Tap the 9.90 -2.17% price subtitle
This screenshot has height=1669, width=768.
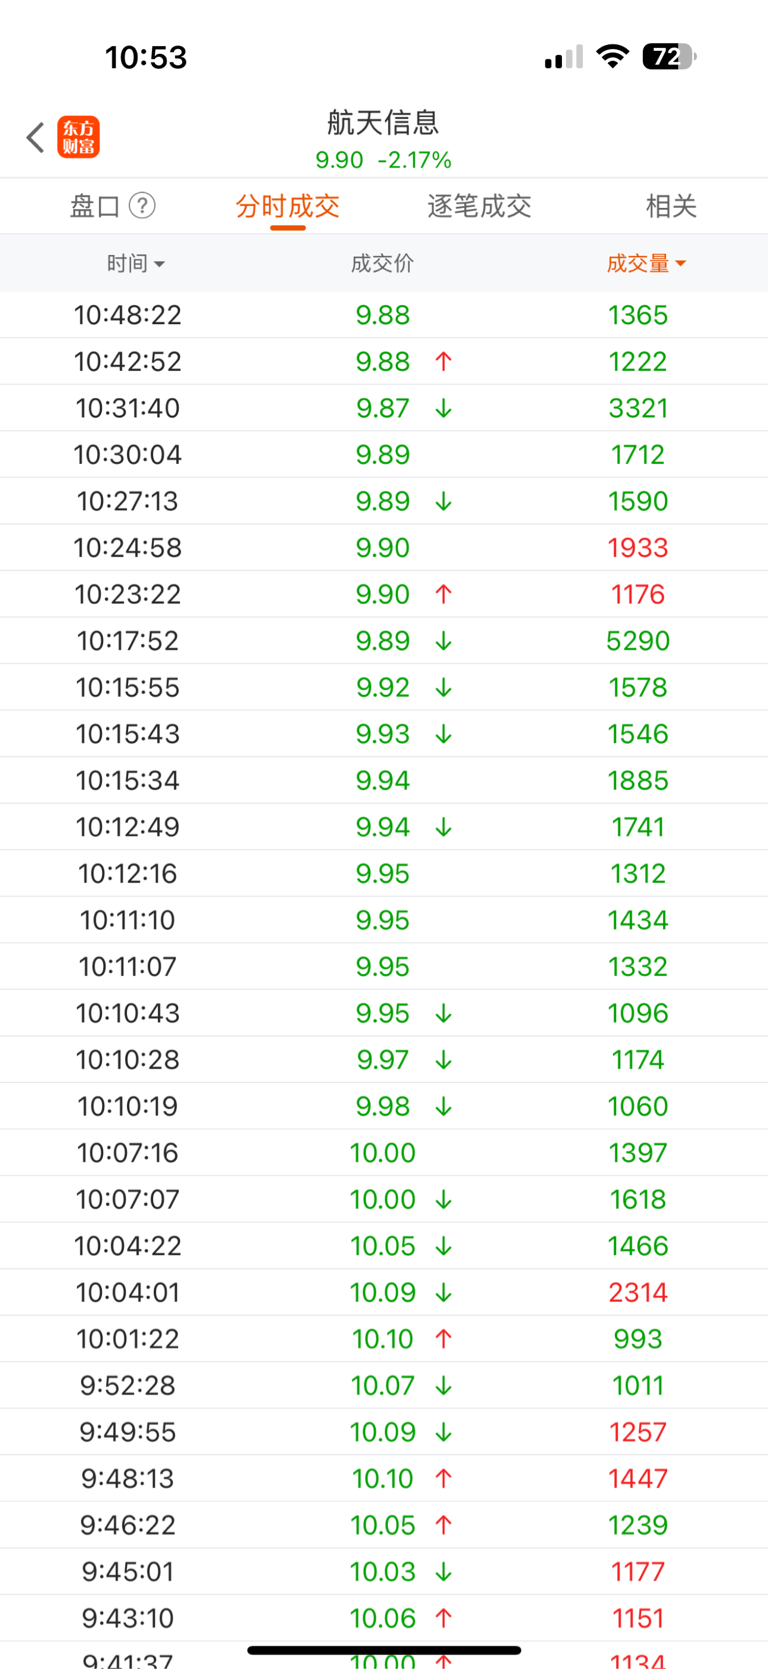[383, 160]
